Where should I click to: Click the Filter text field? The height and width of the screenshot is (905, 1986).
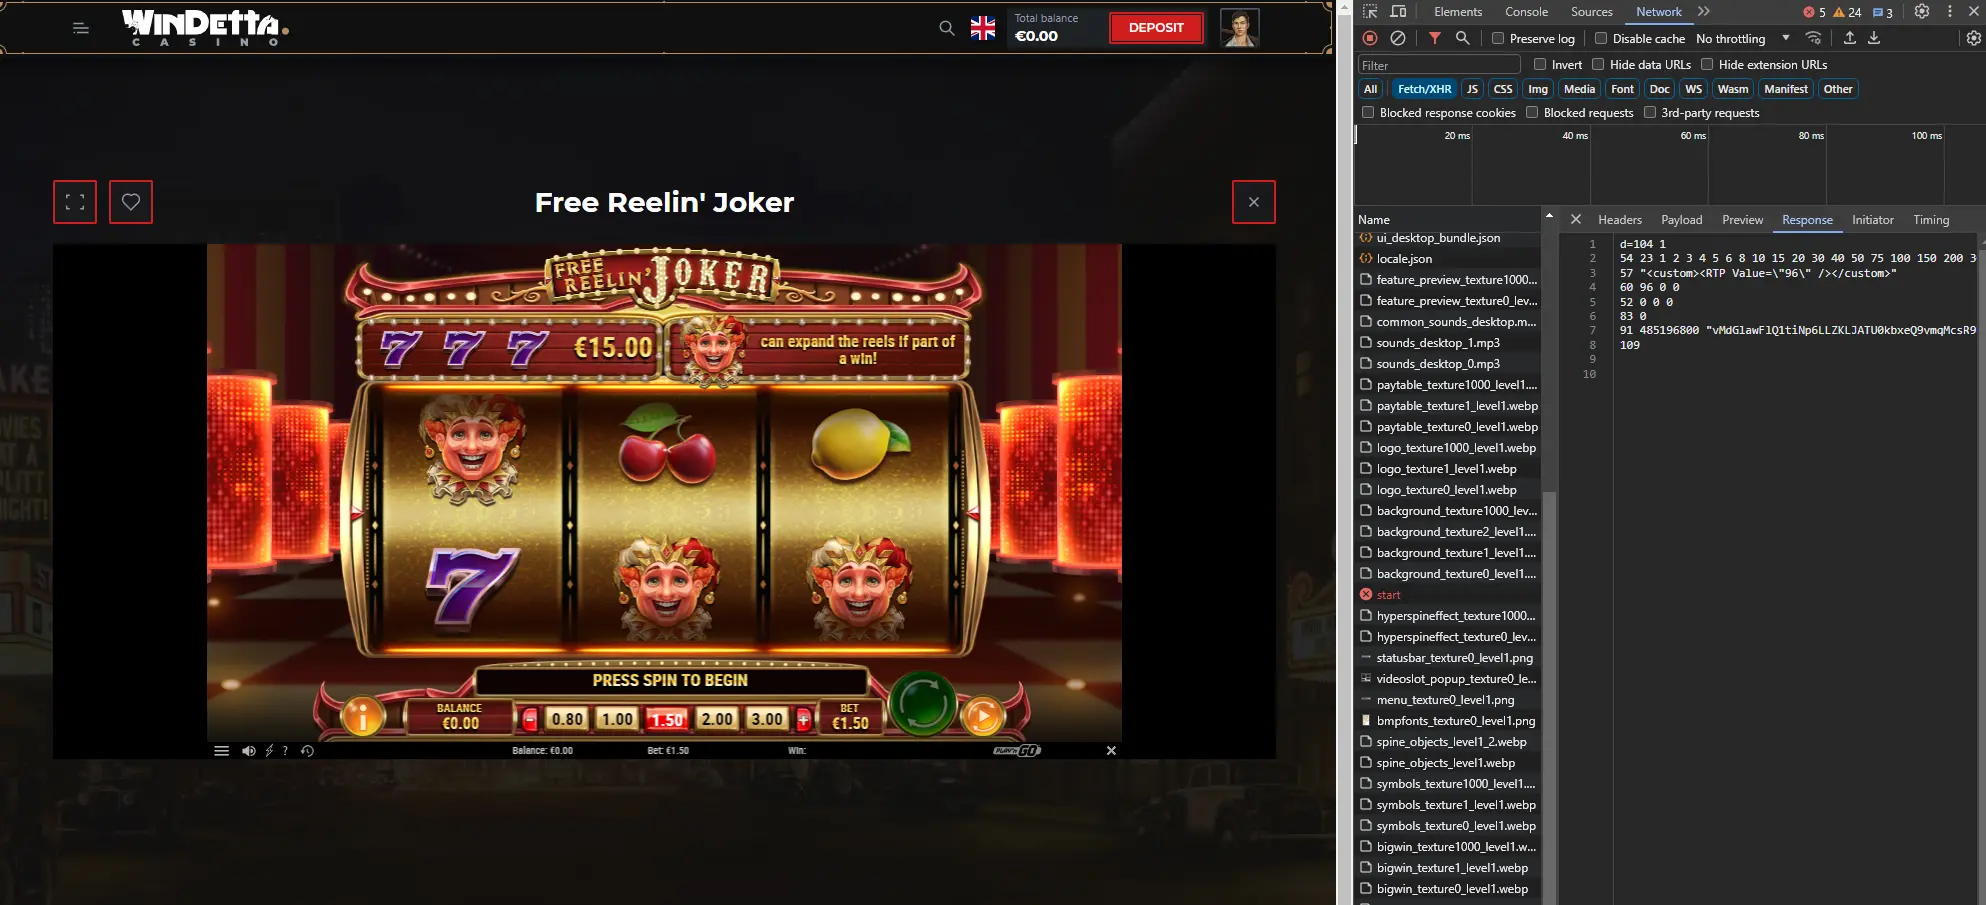click(1439, 65)
